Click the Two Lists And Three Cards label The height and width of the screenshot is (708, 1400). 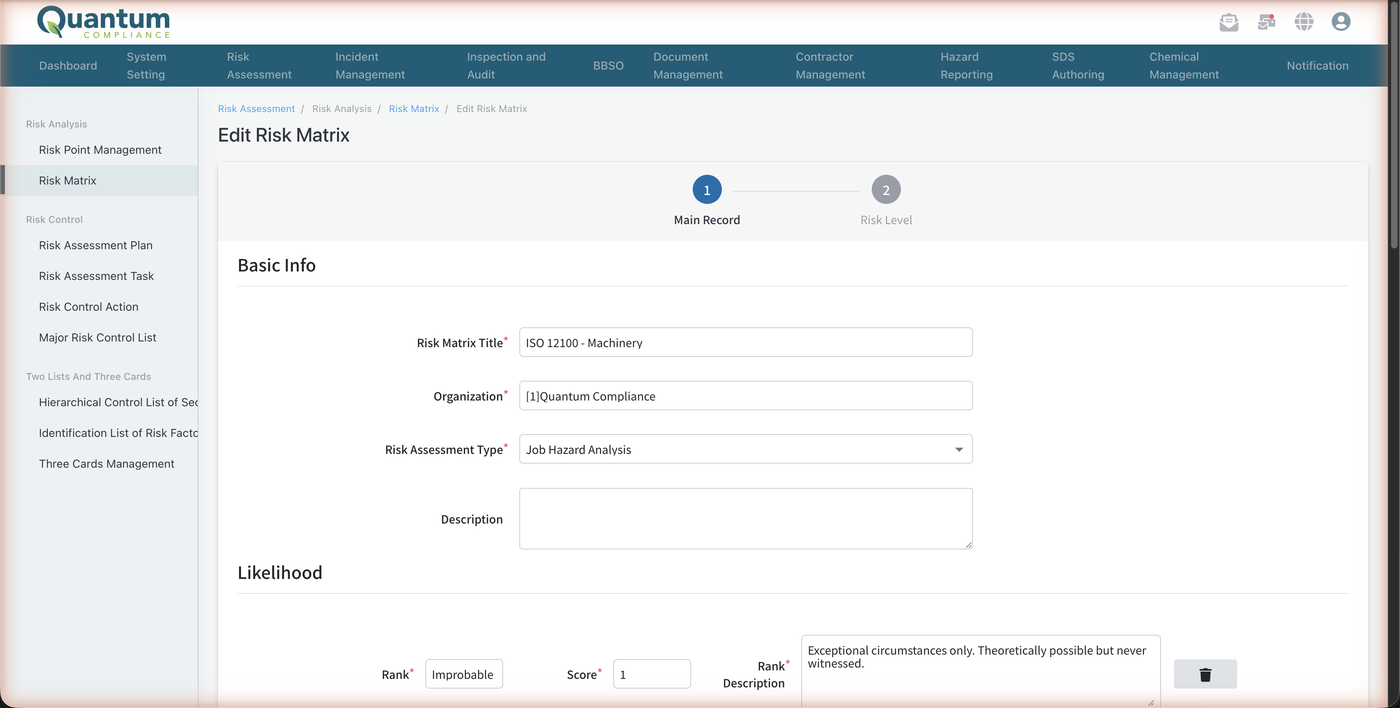[88, 376]
